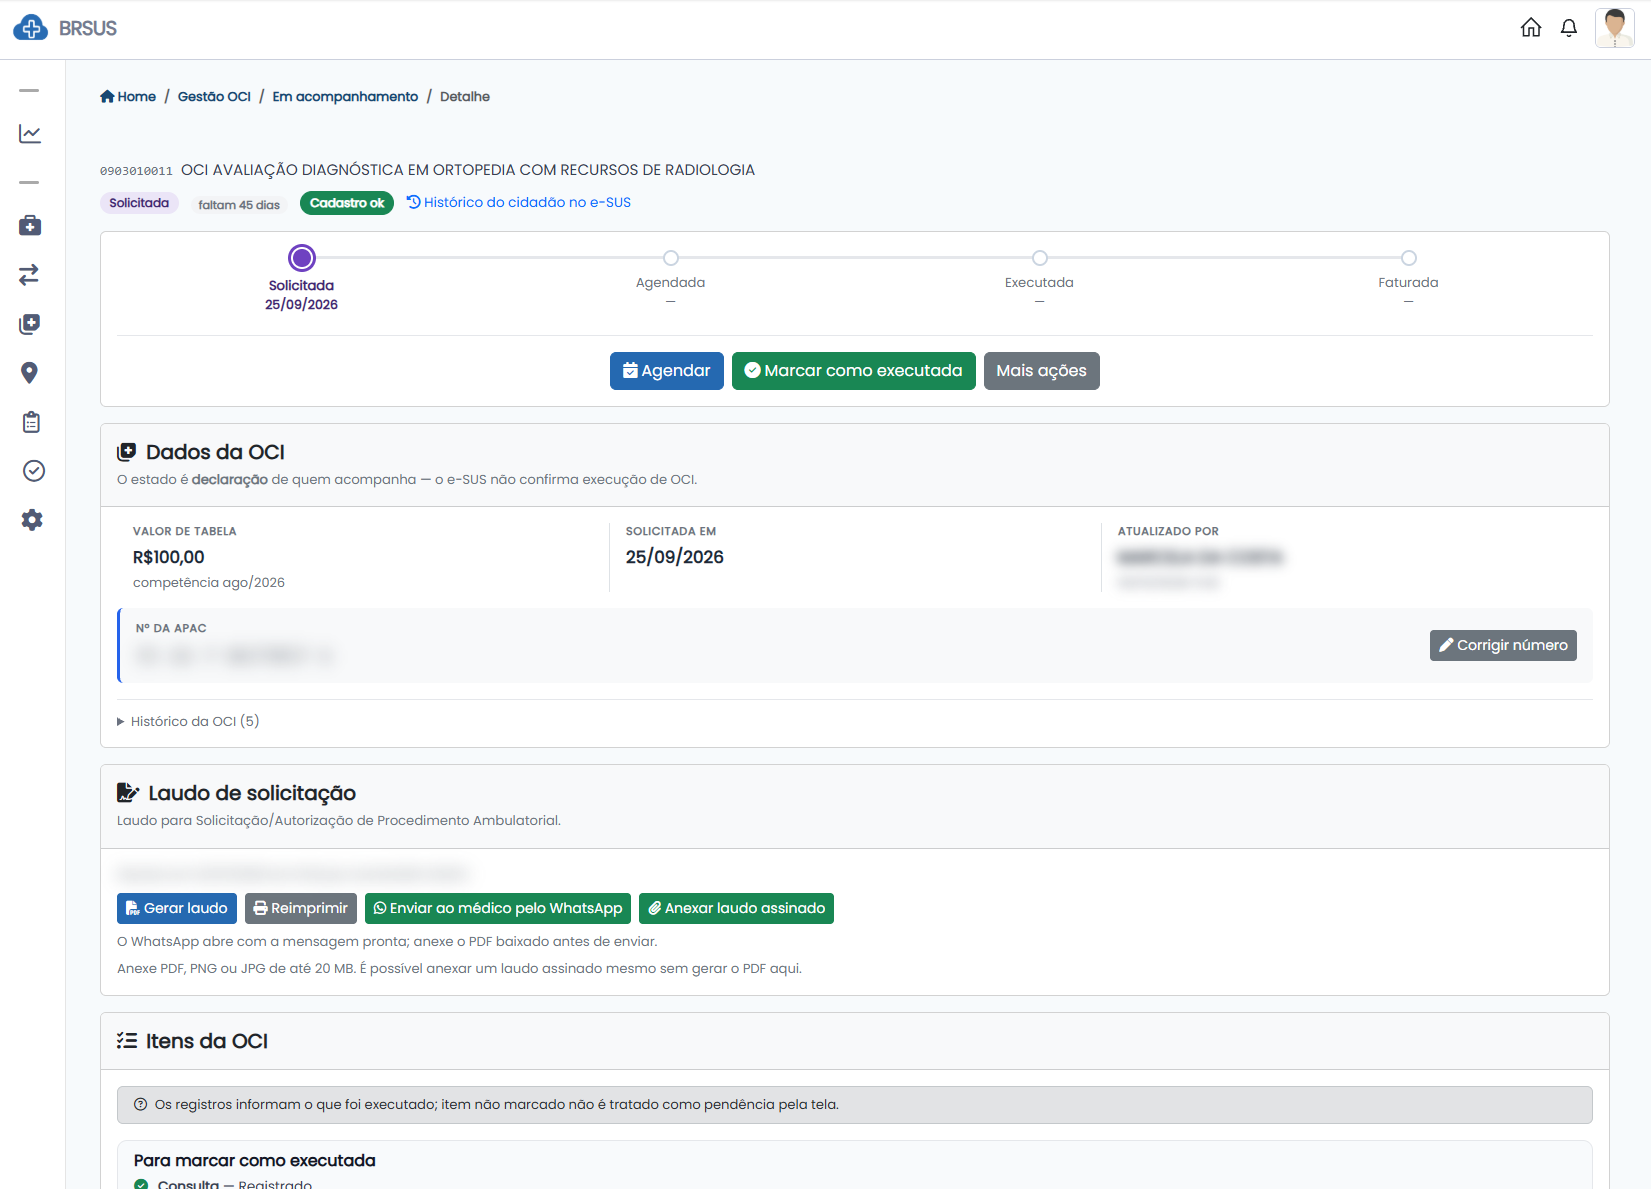Click the faltam 45 dias badge

[239, 205]
